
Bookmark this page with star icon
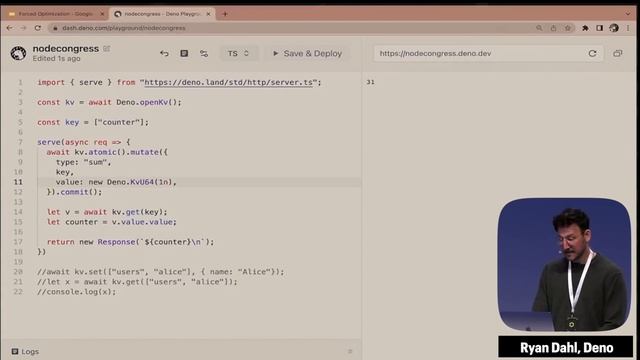tap(567, 28)
